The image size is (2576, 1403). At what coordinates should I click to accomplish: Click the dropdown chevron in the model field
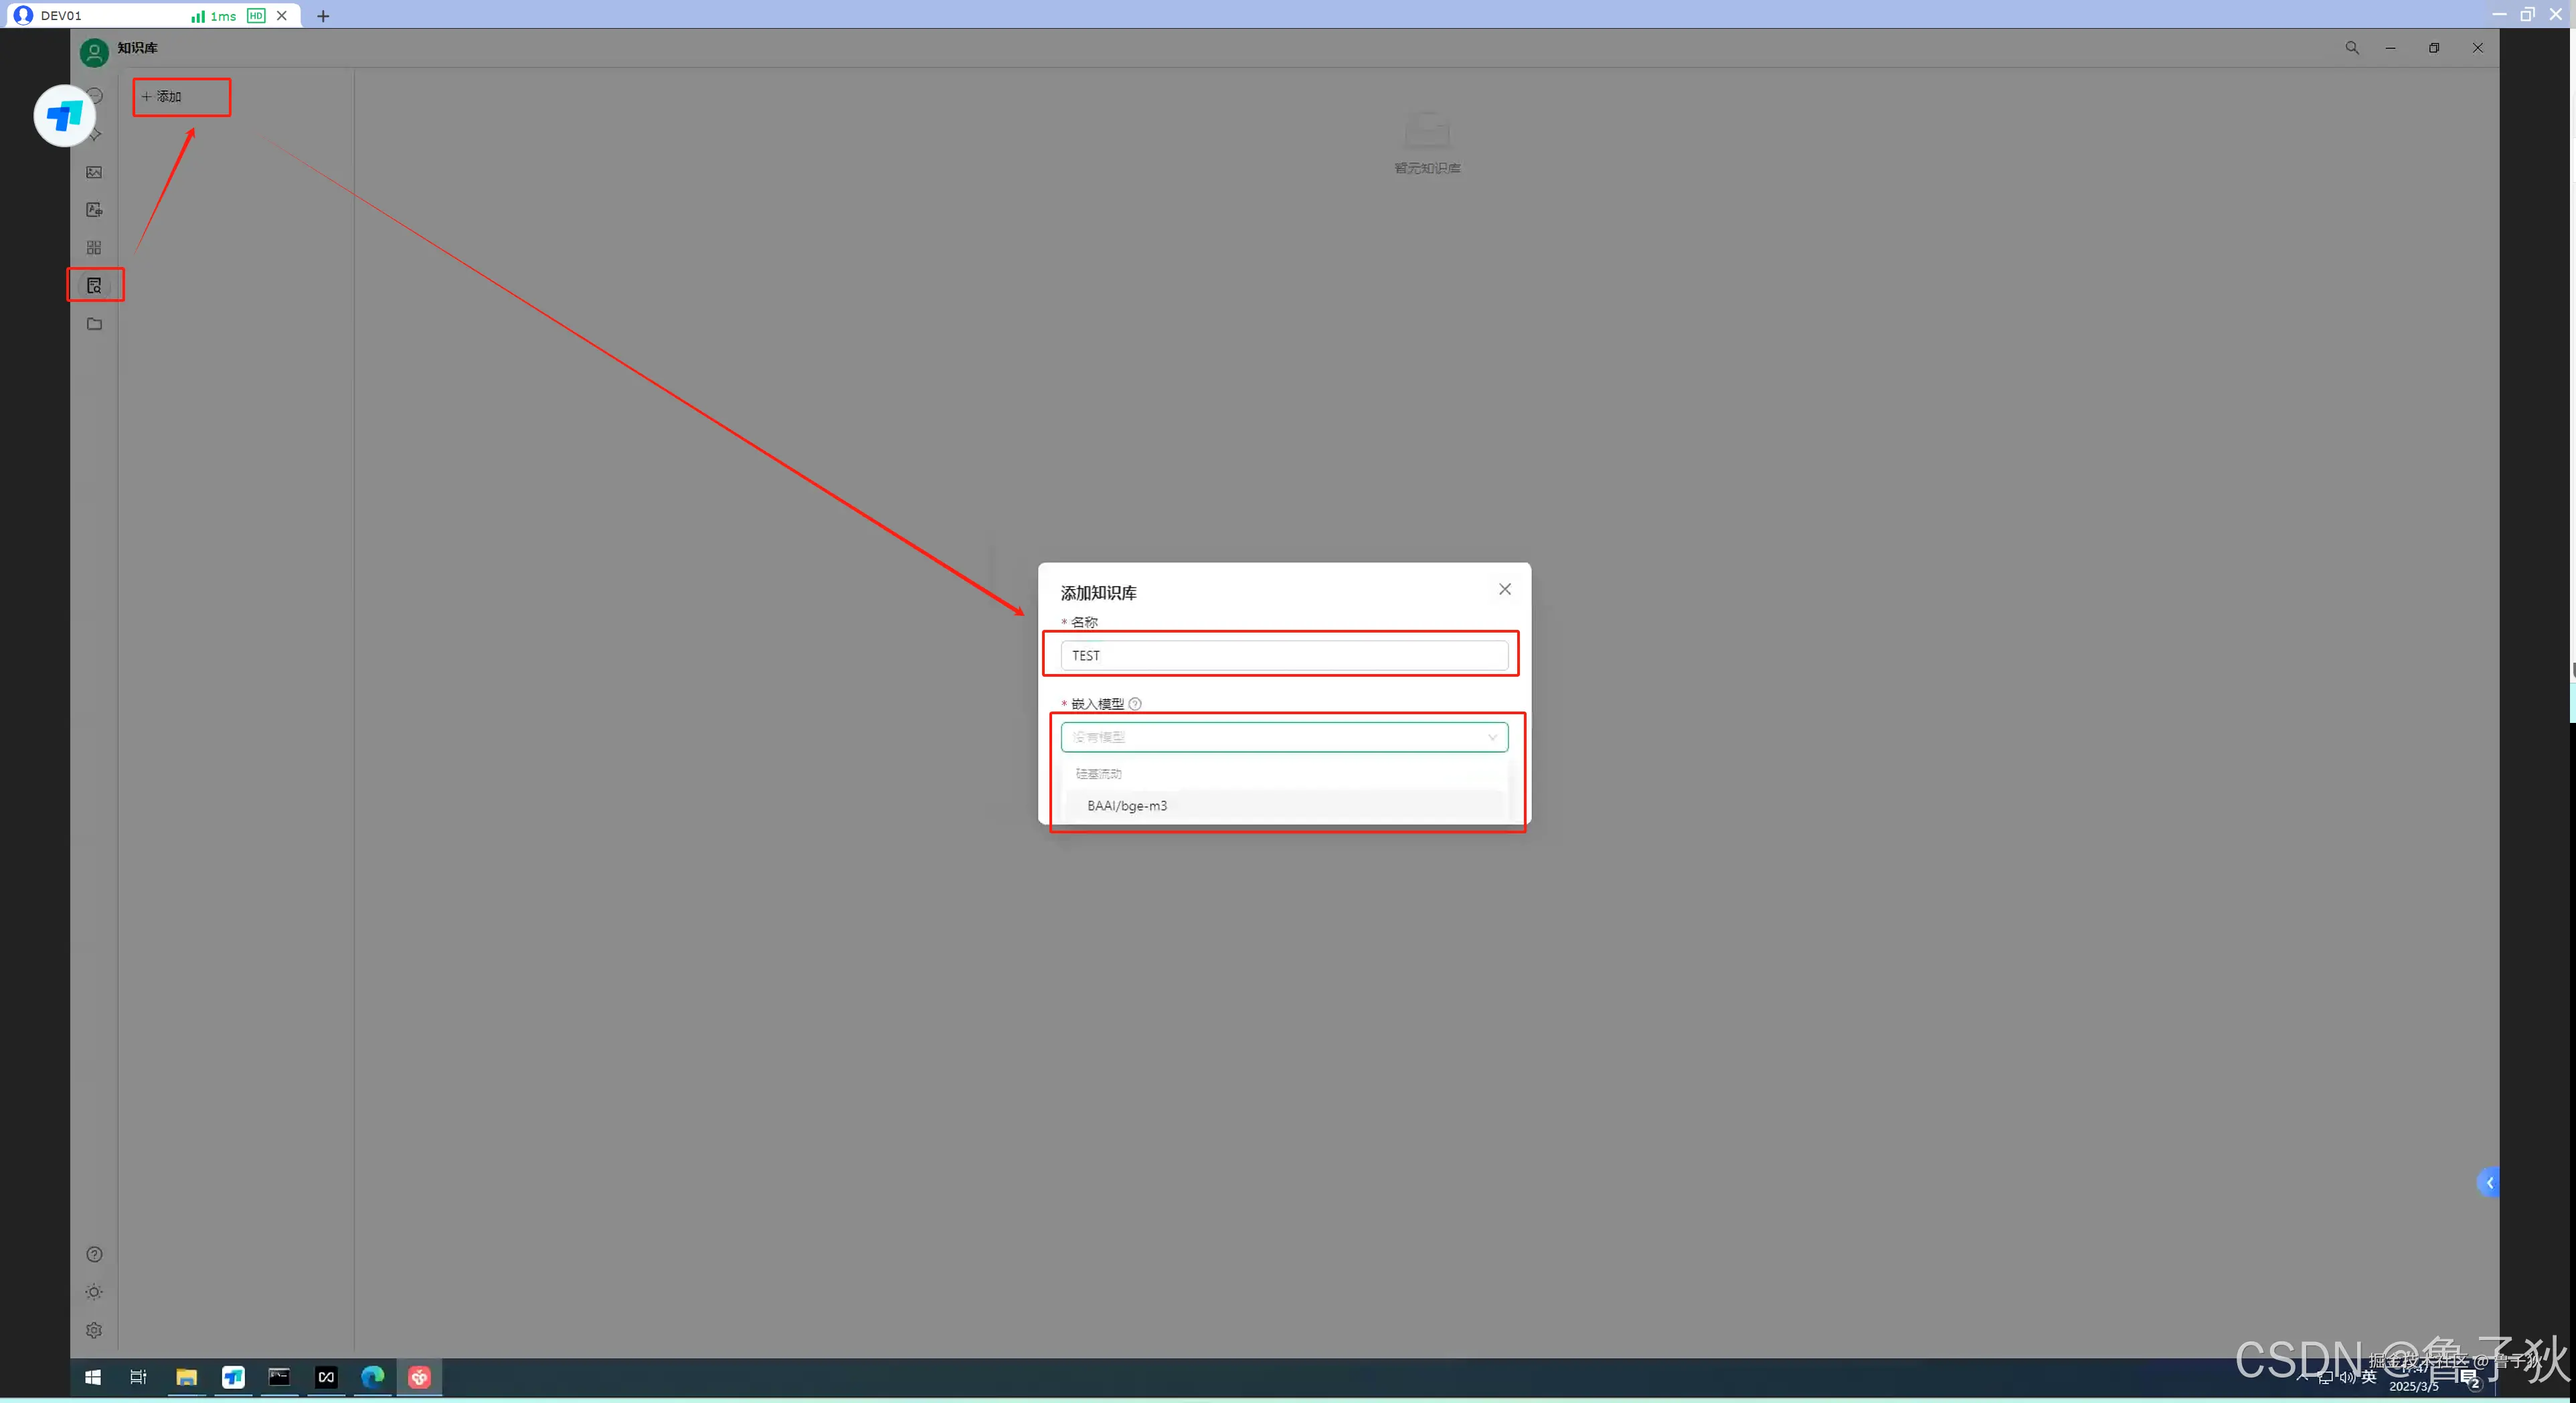(1492, 737)
